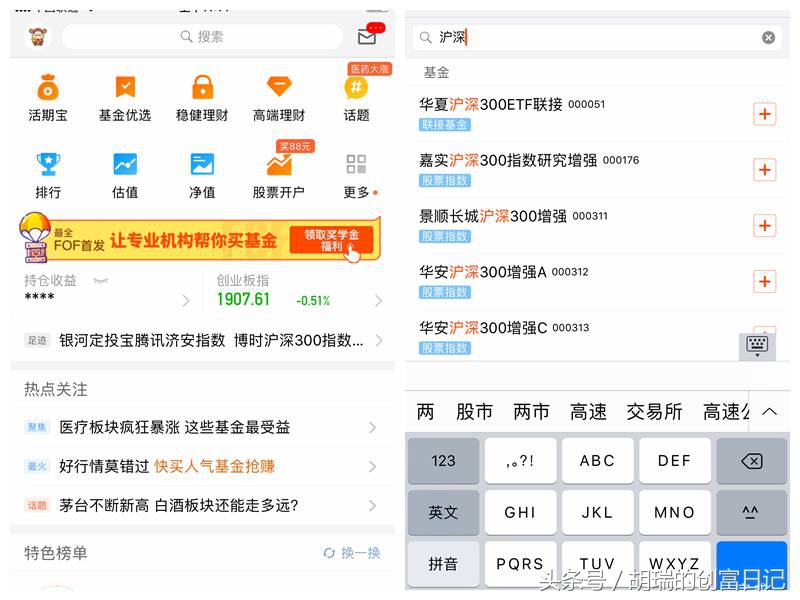
Task: Collapse suggestions with the chevron arrow
Action: pos(769,411)
